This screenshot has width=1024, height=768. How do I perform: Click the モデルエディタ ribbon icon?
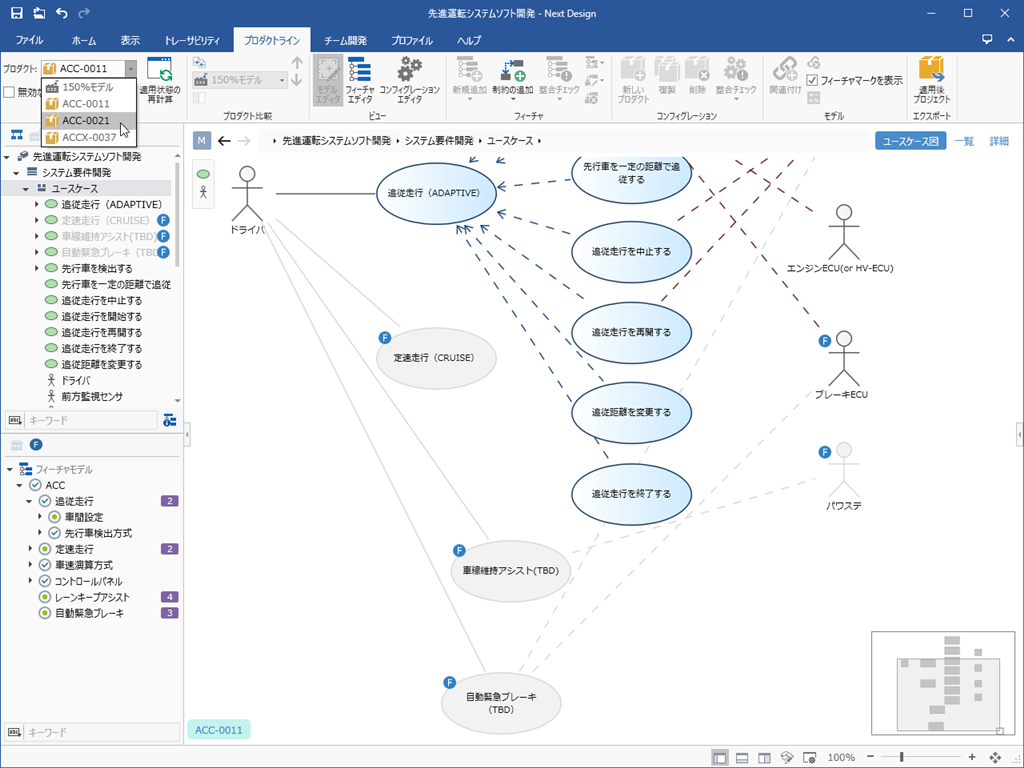(x=328, y=81)
